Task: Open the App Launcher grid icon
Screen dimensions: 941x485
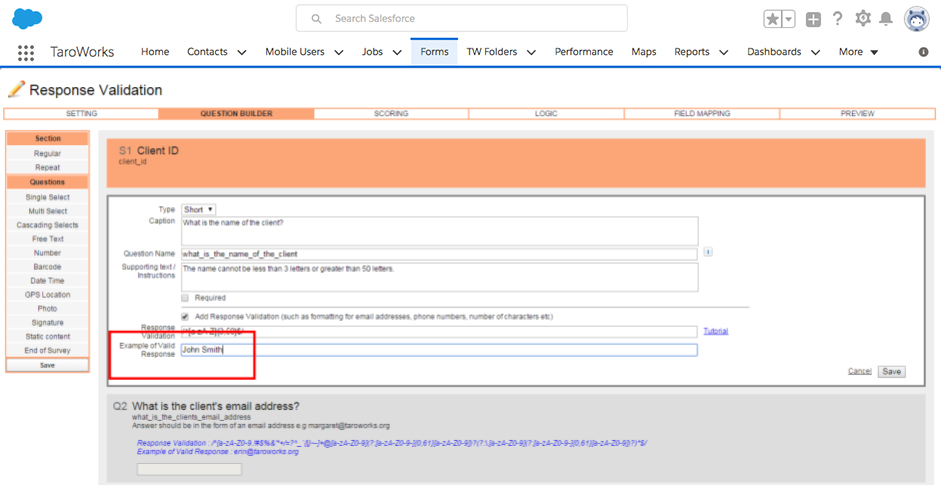Action: pyautogui.click(x=26, y=52)
